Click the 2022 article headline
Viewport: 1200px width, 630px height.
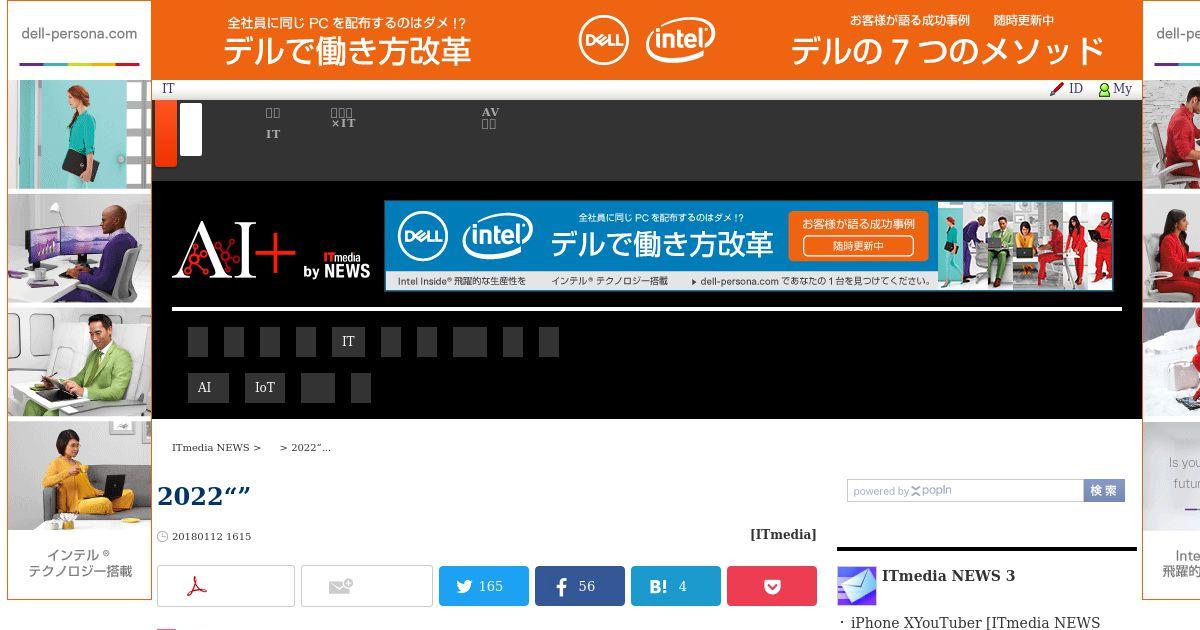pos(204,497)
